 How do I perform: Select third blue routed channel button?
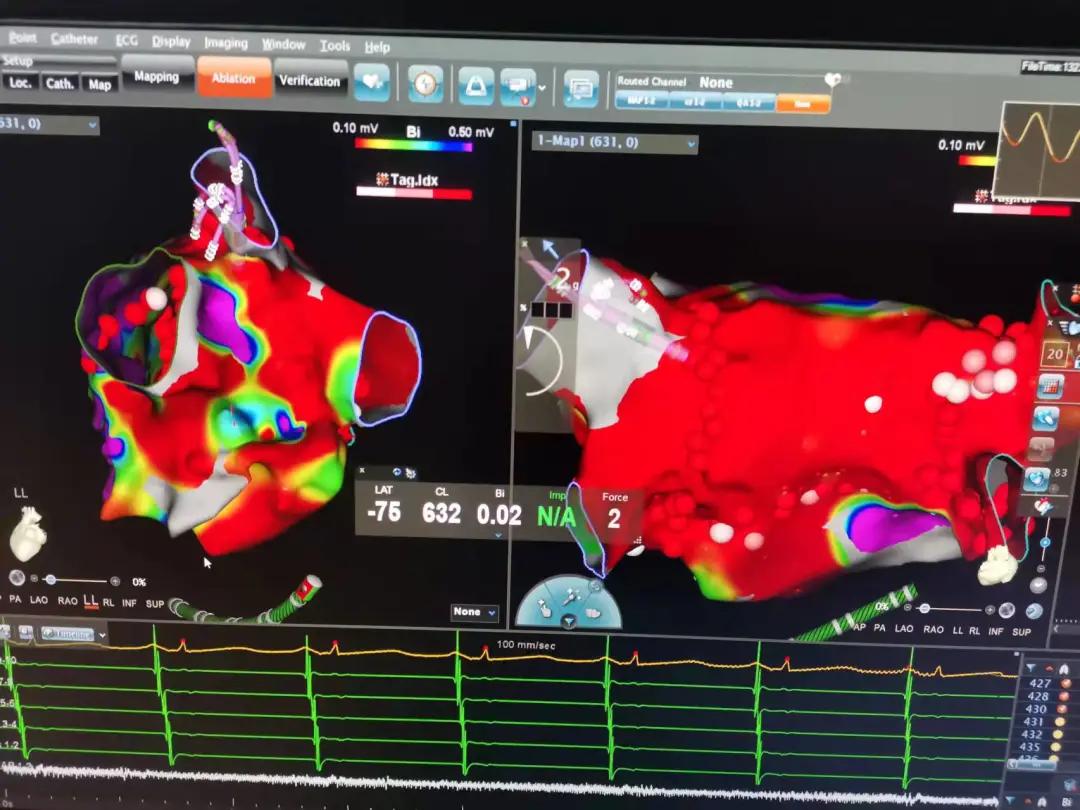[749, 103]
